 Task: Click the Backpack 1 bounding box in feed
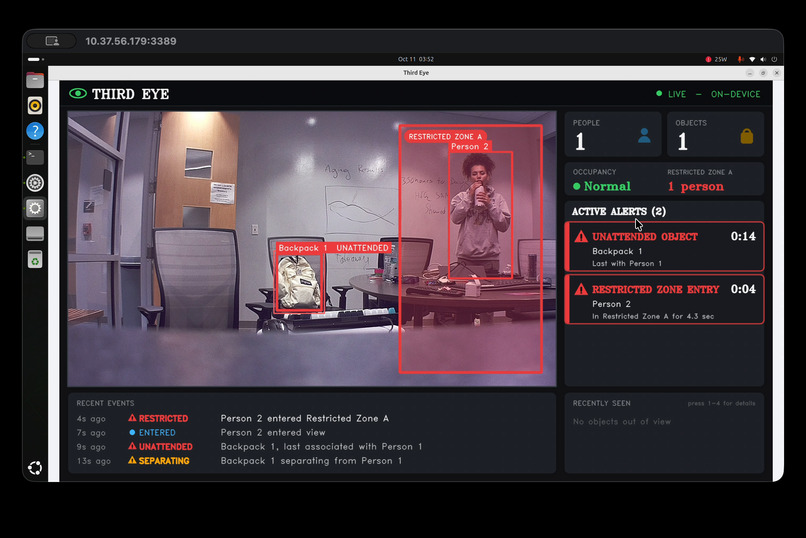click(300, 283)
